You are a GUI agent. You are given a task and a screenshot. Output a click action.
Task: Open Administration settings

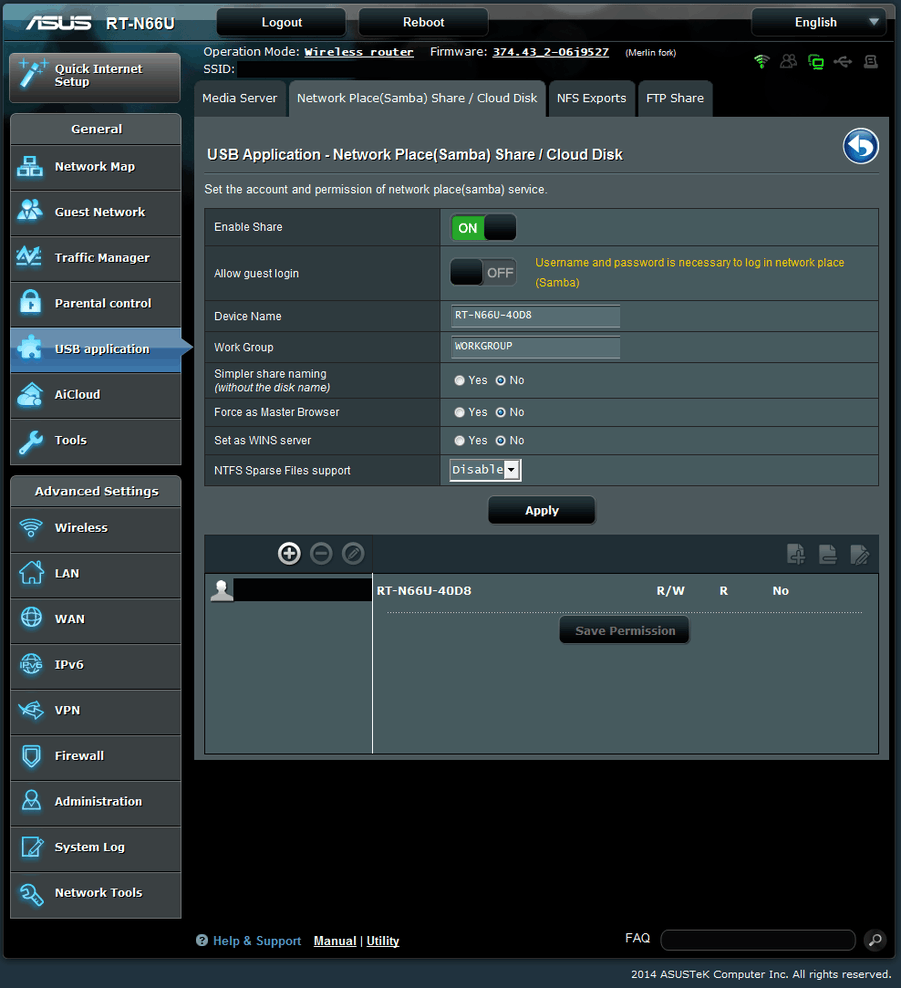coord(96,802)
